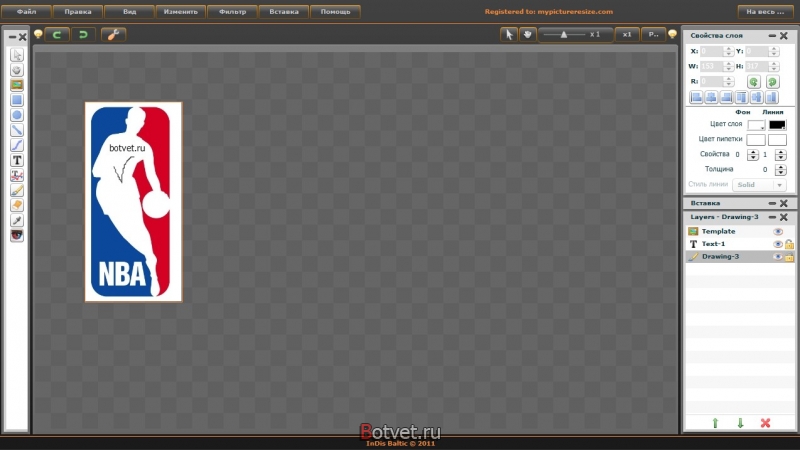Select the Drawing-3 layer row
Screen dimensions: 800x450
(739, 257)
